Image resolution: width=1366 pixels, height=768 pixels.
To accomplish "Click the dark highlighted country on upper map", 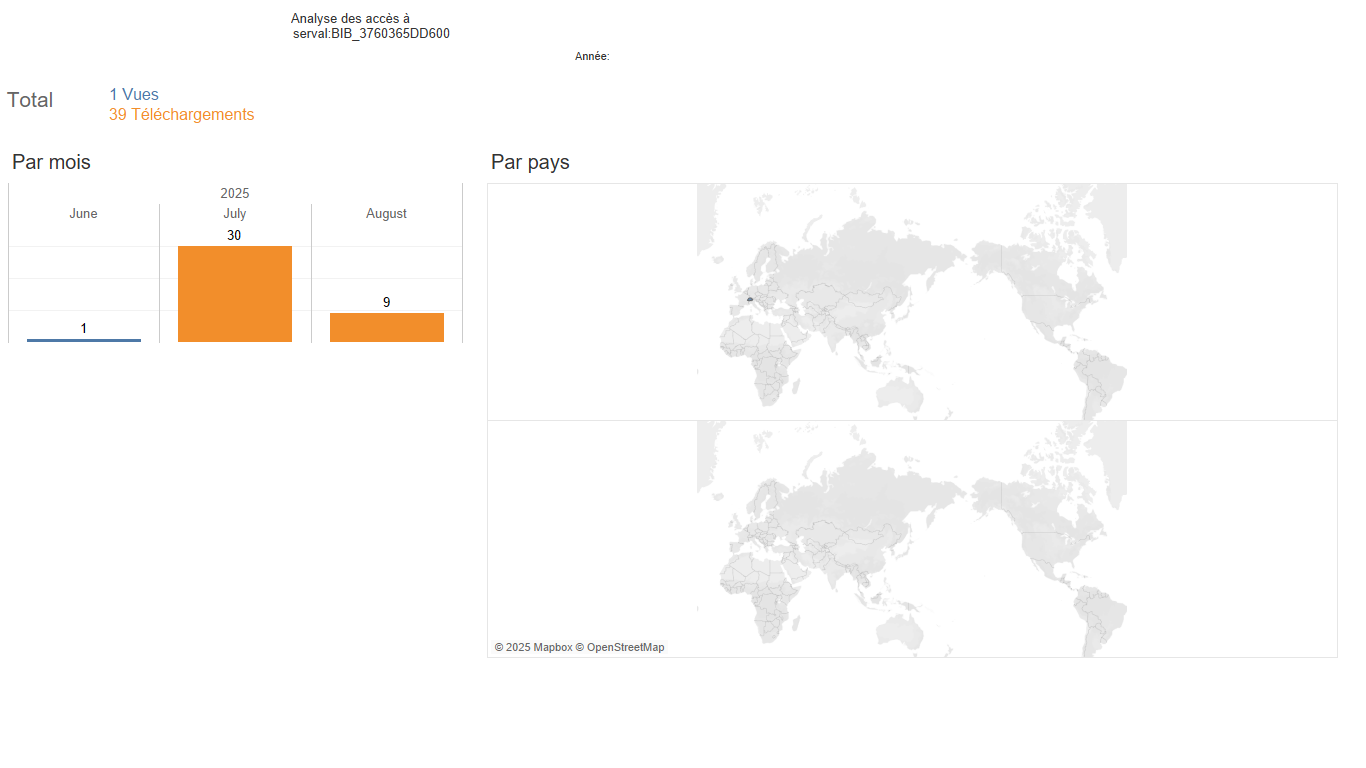I will pos(749,299).
